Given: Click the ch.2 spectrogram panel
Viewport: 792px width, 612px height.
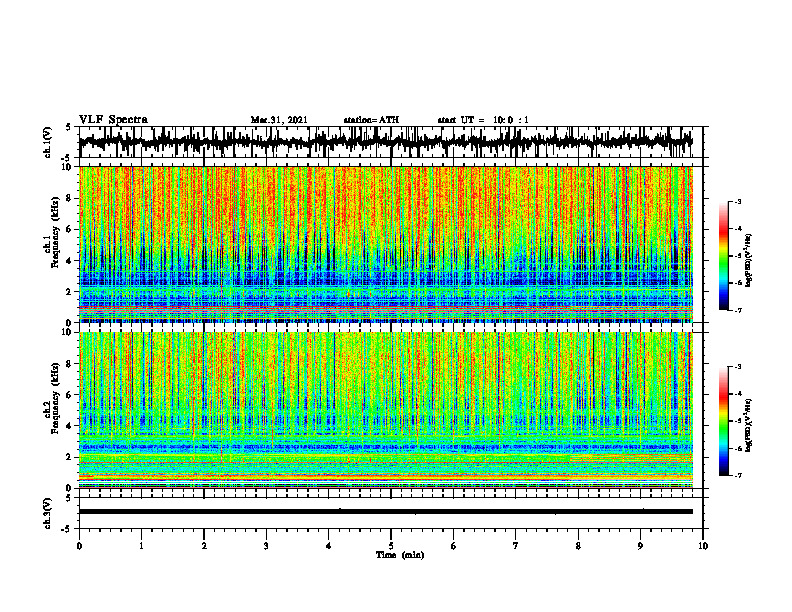Looking at the screenshot, I should 386,410.
